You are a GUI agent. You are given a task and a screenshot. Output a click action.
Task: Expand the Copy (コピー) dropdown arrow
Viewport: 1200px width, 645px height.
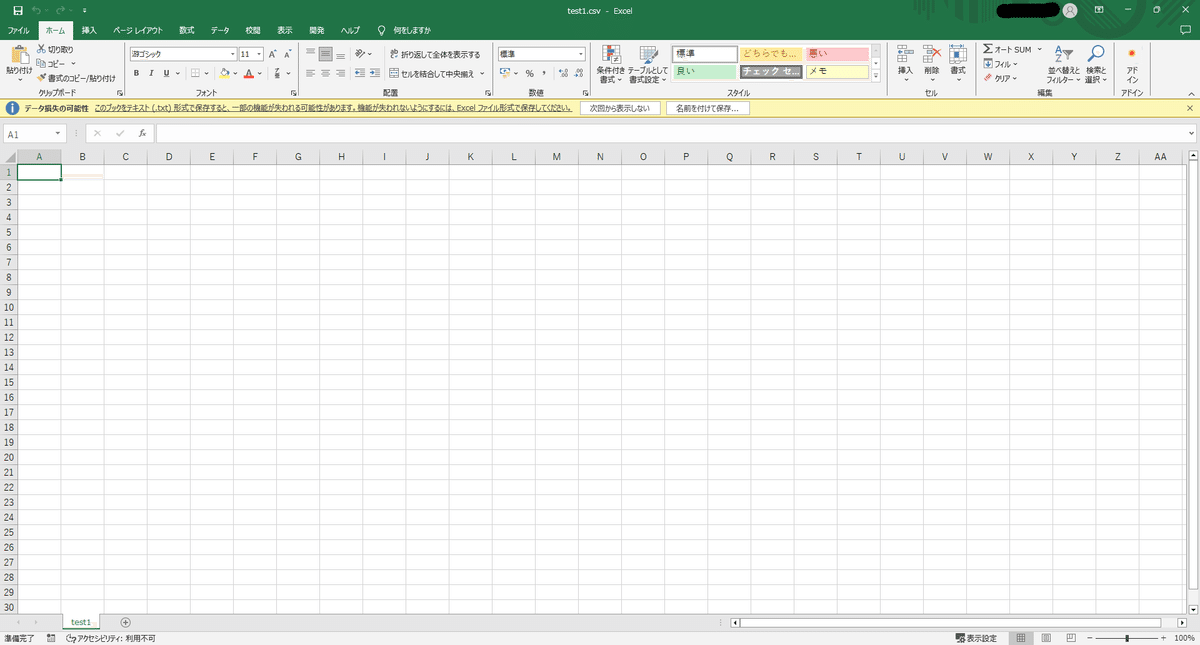(73, 63)
